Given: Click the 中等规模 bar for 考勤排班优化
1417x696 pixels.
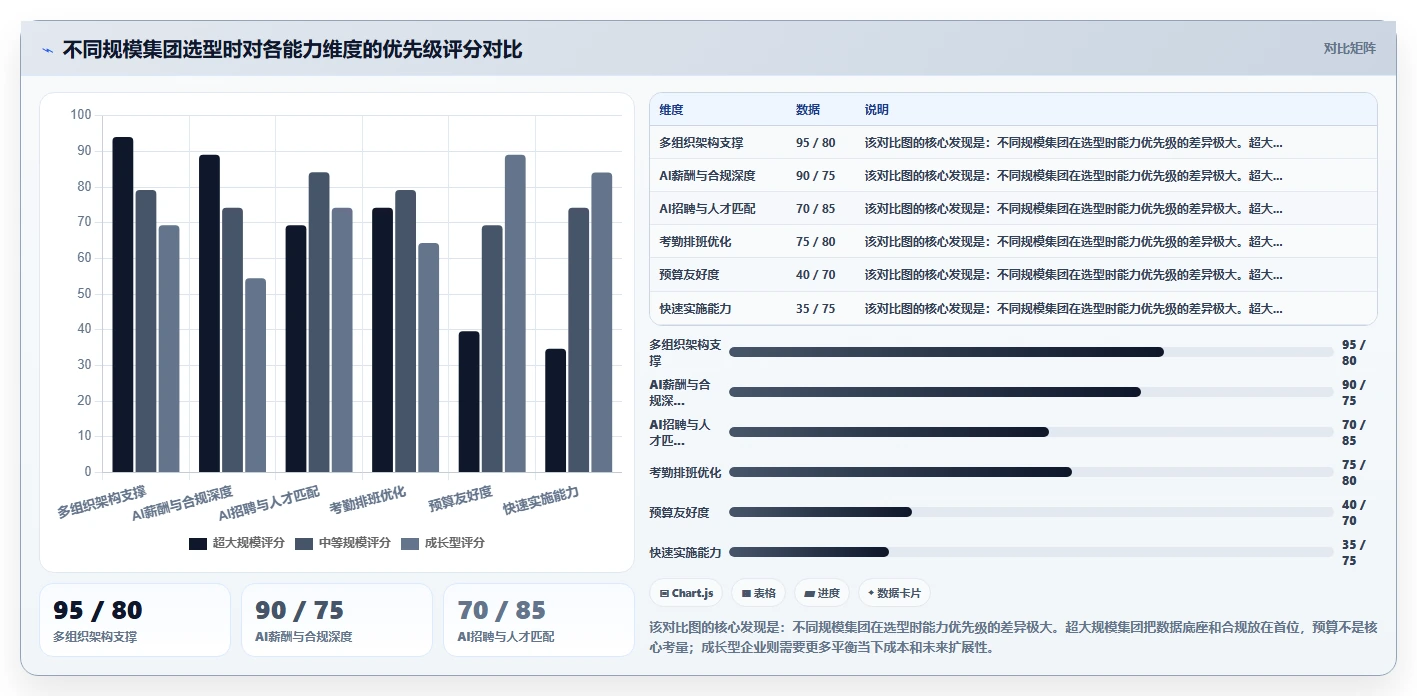Looking at the screenshot, I should coord(406,331).
